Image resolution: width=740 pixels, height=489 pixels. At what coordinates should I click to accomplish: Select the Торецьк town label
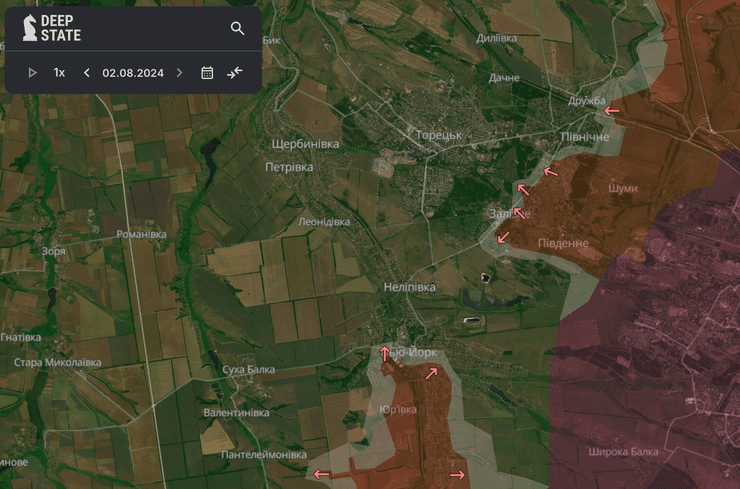pyautogui.click(x=438, y=134)
